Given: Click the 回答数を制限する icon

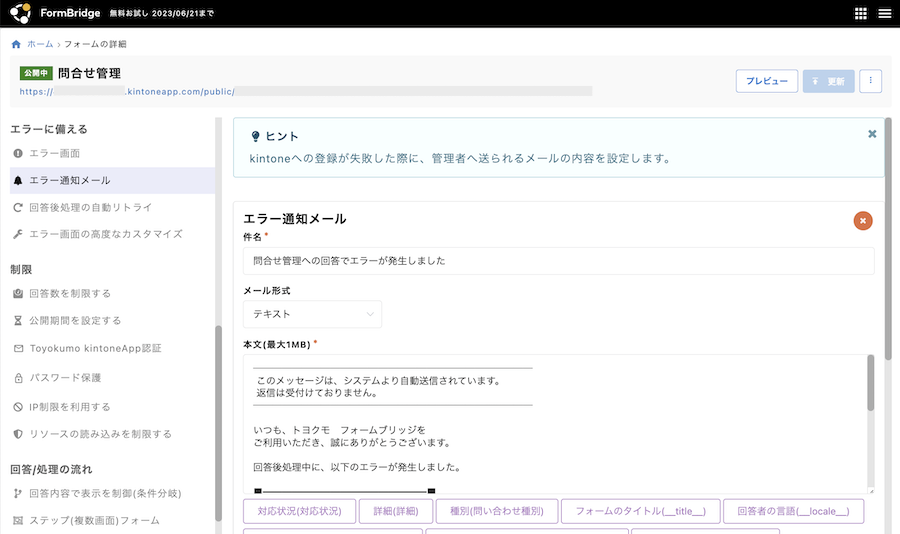Looking at the screenshot, I should click(18, 293).
